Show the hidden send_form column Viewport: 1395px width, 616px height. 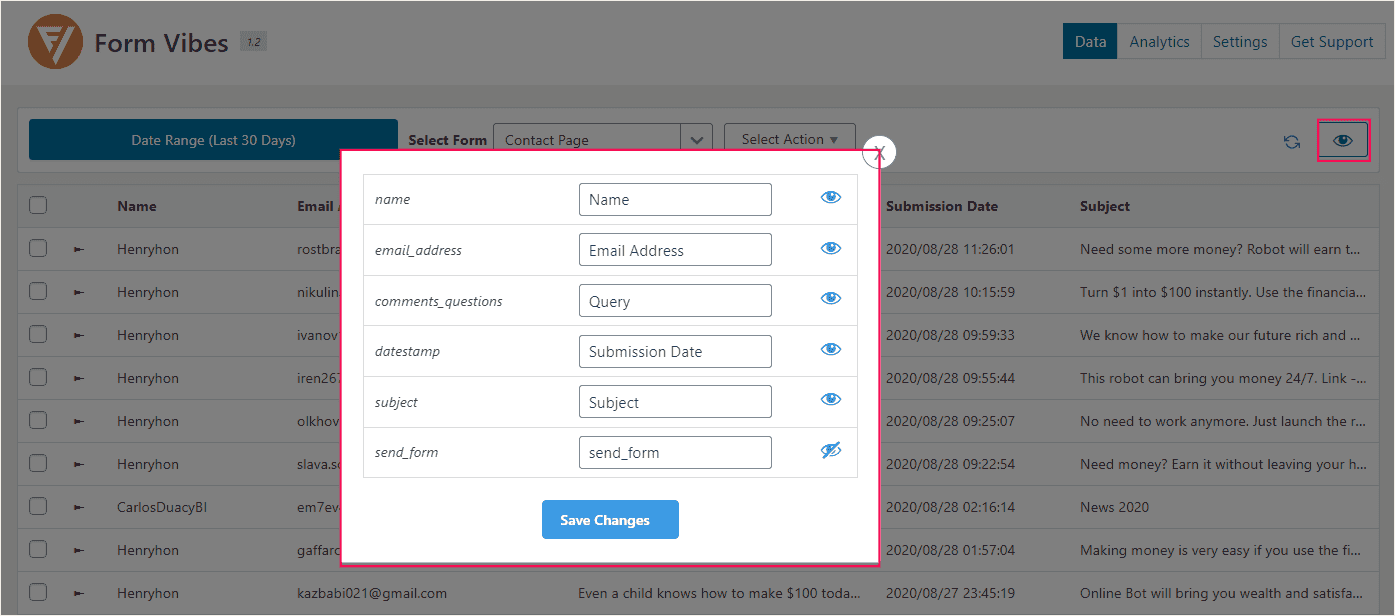pyautogui.click(x=830, y=451)
